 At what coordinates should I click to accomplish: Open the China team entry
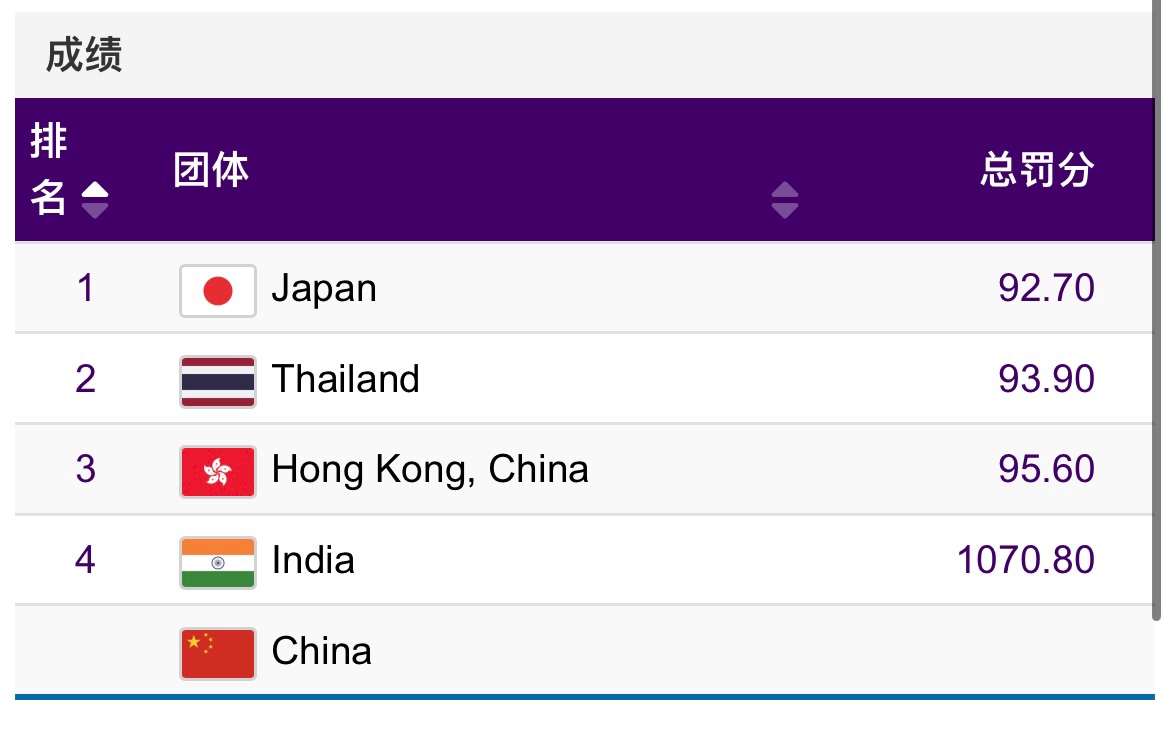click(322, 651)
